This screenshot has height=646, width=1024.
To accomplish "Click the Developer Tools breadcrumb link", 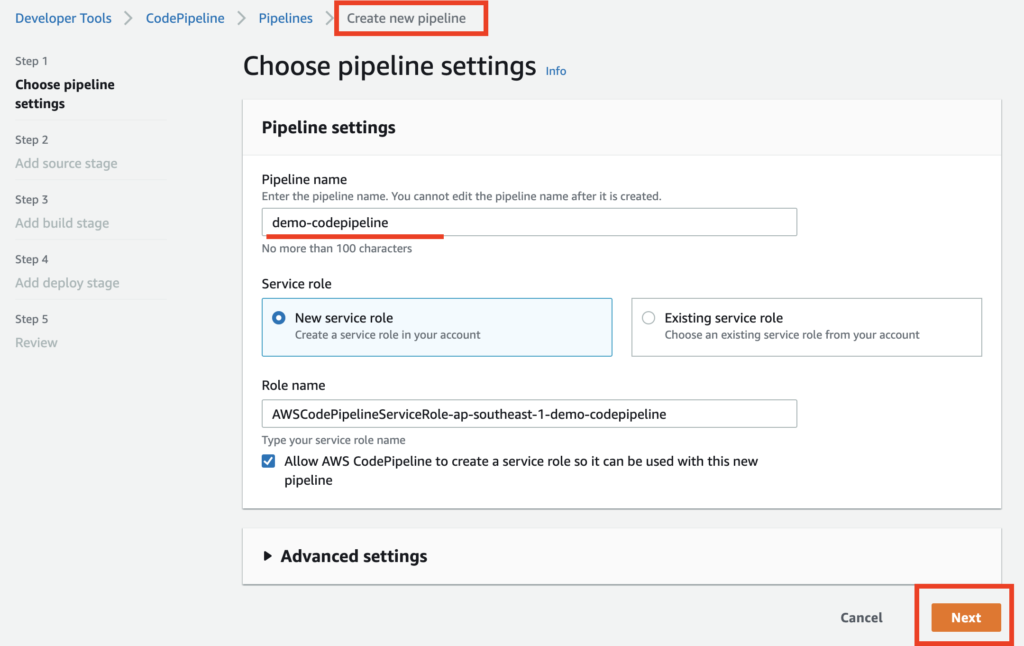I will 63,18.
